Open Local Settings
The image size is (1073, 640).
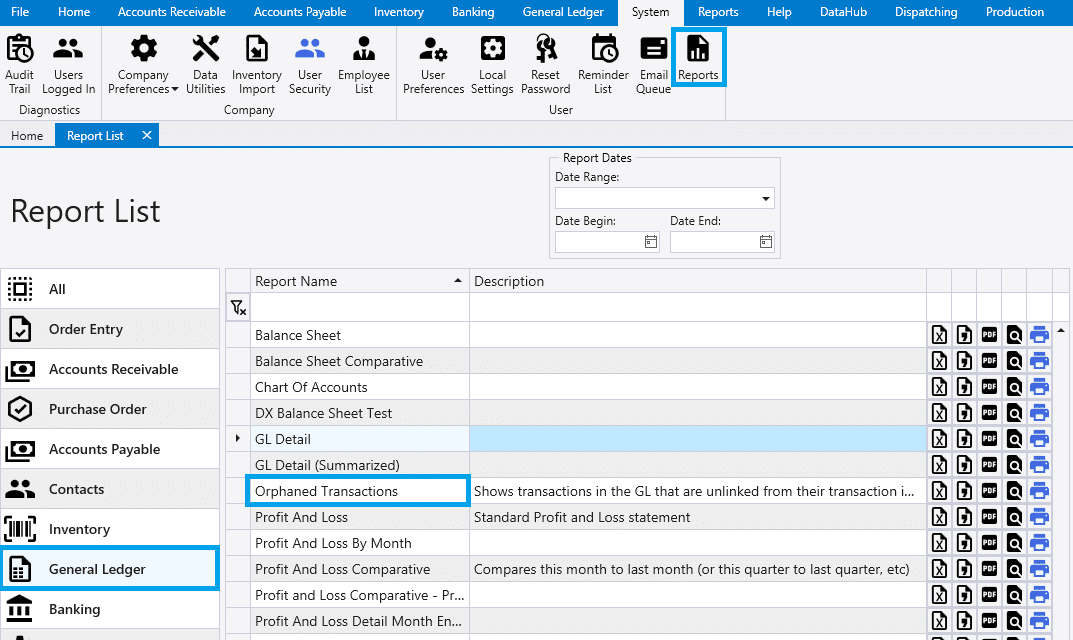pyautogui.click(x=492, y=65)
